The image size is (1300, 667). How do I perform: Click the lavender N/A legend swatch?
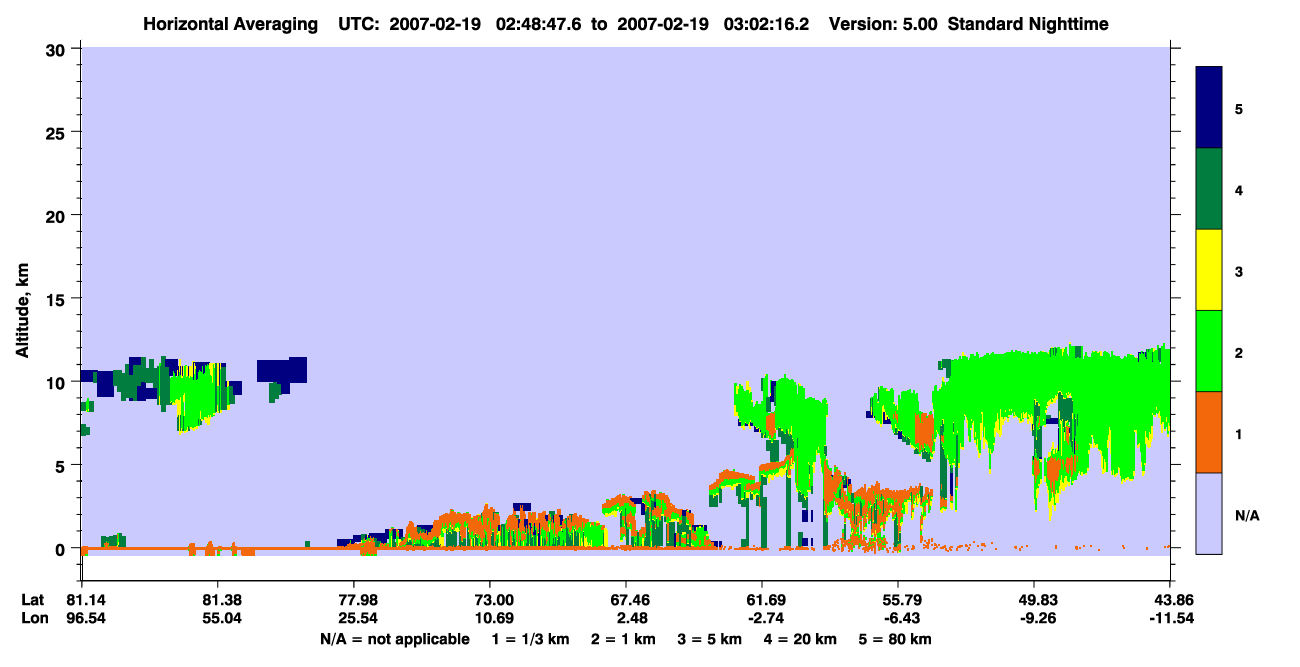click(1209, 513)
